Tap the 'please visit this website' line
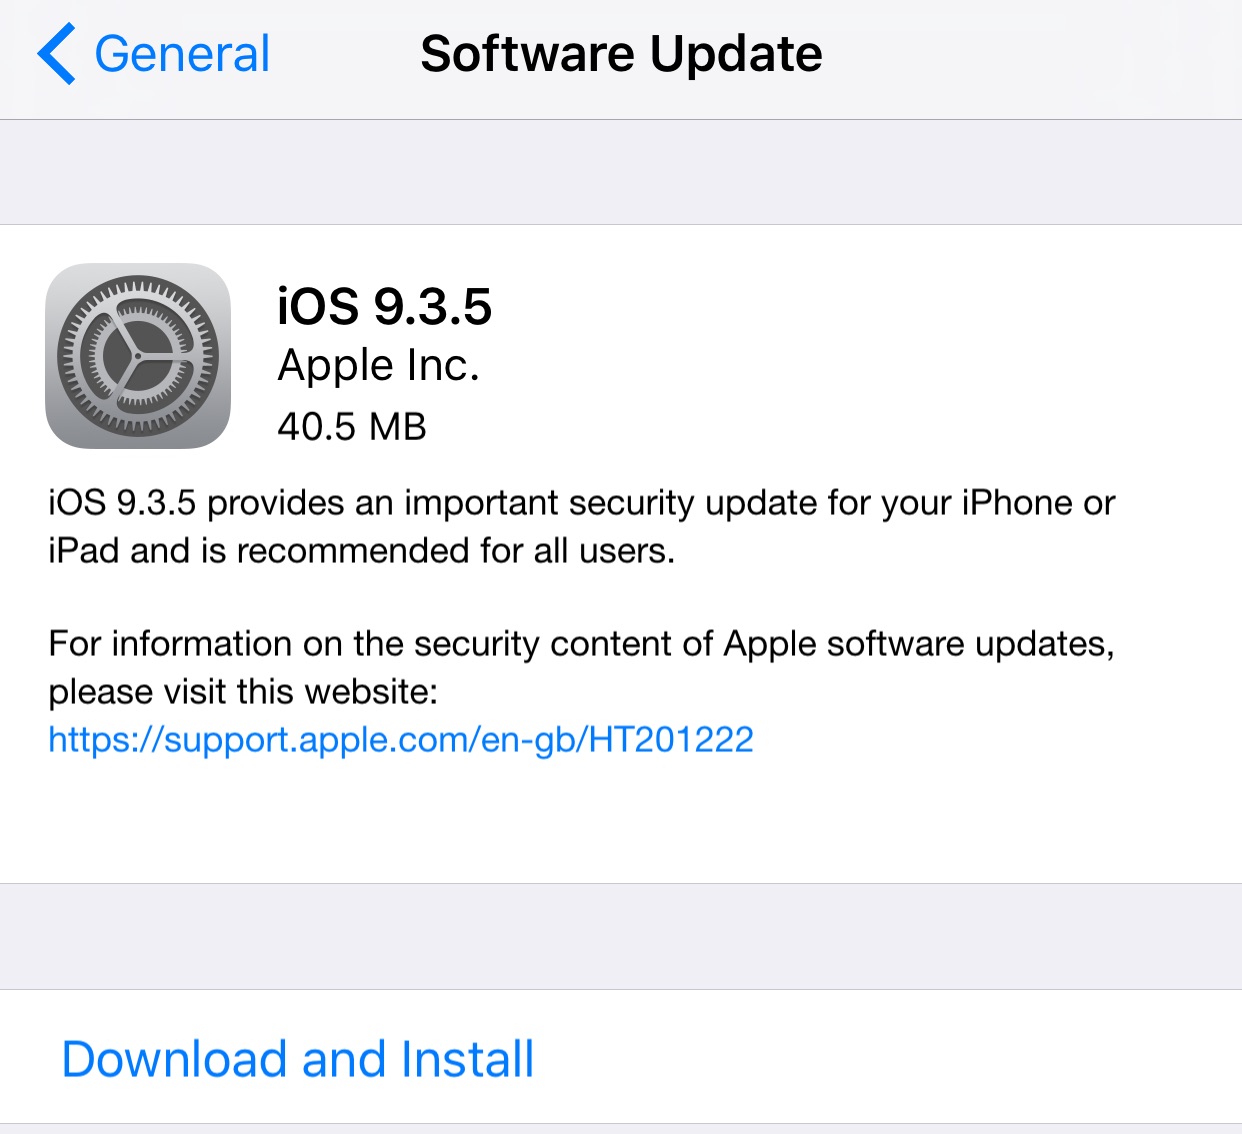The height and width of the screenshot is (1134, 1242). click(243, 692)
